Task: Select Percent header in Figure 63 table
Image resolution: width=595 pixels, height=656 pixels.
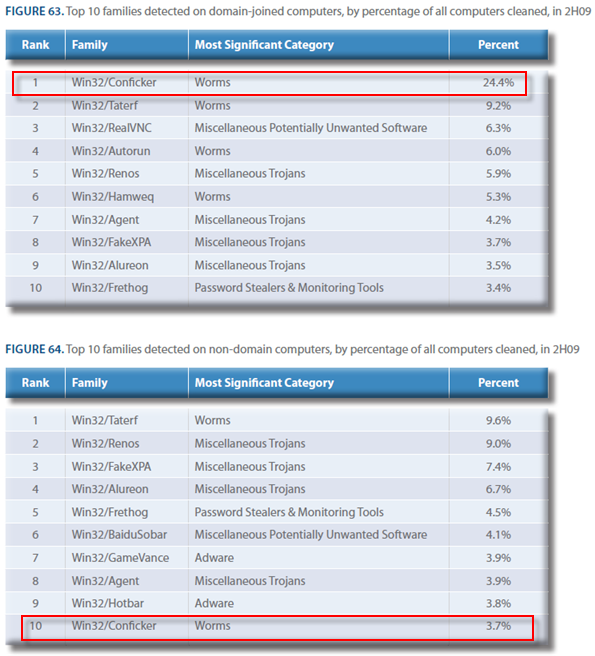Action: (498, 45)
